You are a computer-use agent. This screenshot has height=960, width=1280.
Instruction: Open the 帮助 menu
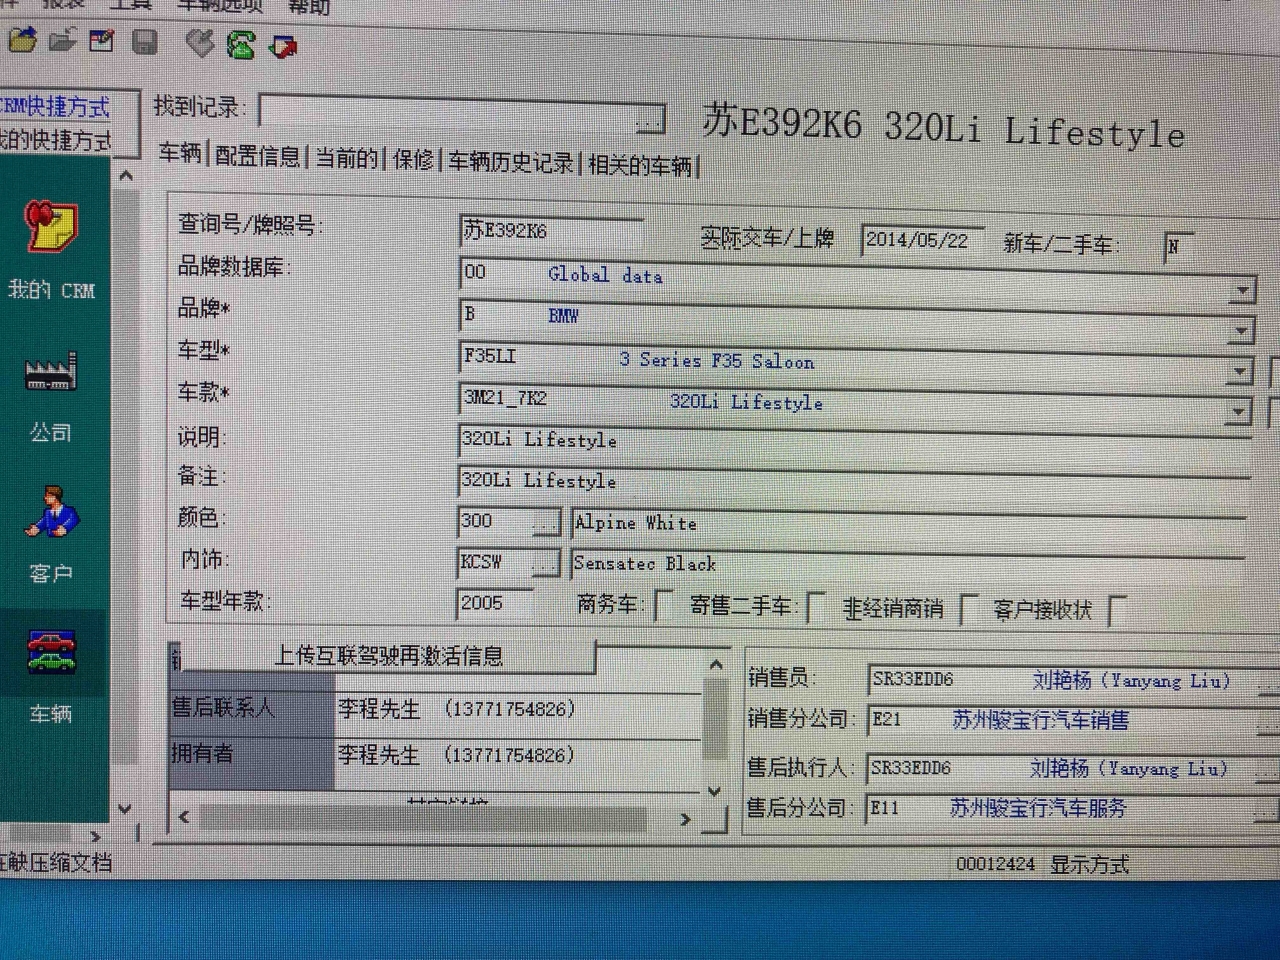(x=309, y=6)
